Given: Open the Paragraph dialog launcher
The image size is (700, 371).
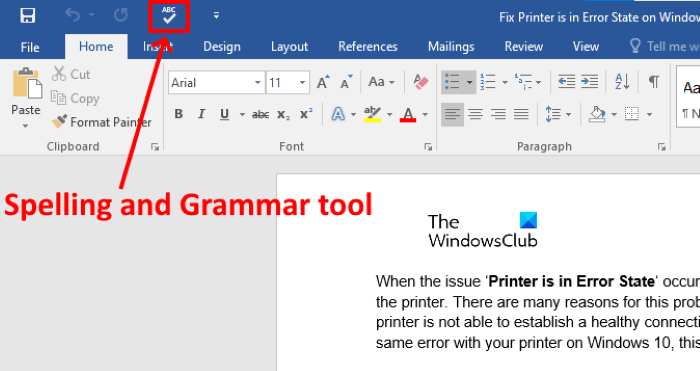Looking at the screenshot, I should (661, 146).
